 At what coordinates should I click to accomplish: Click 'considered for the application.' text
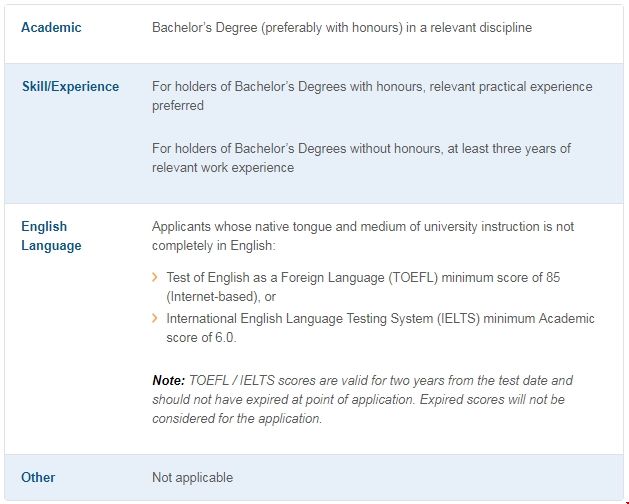pos(237,419)
